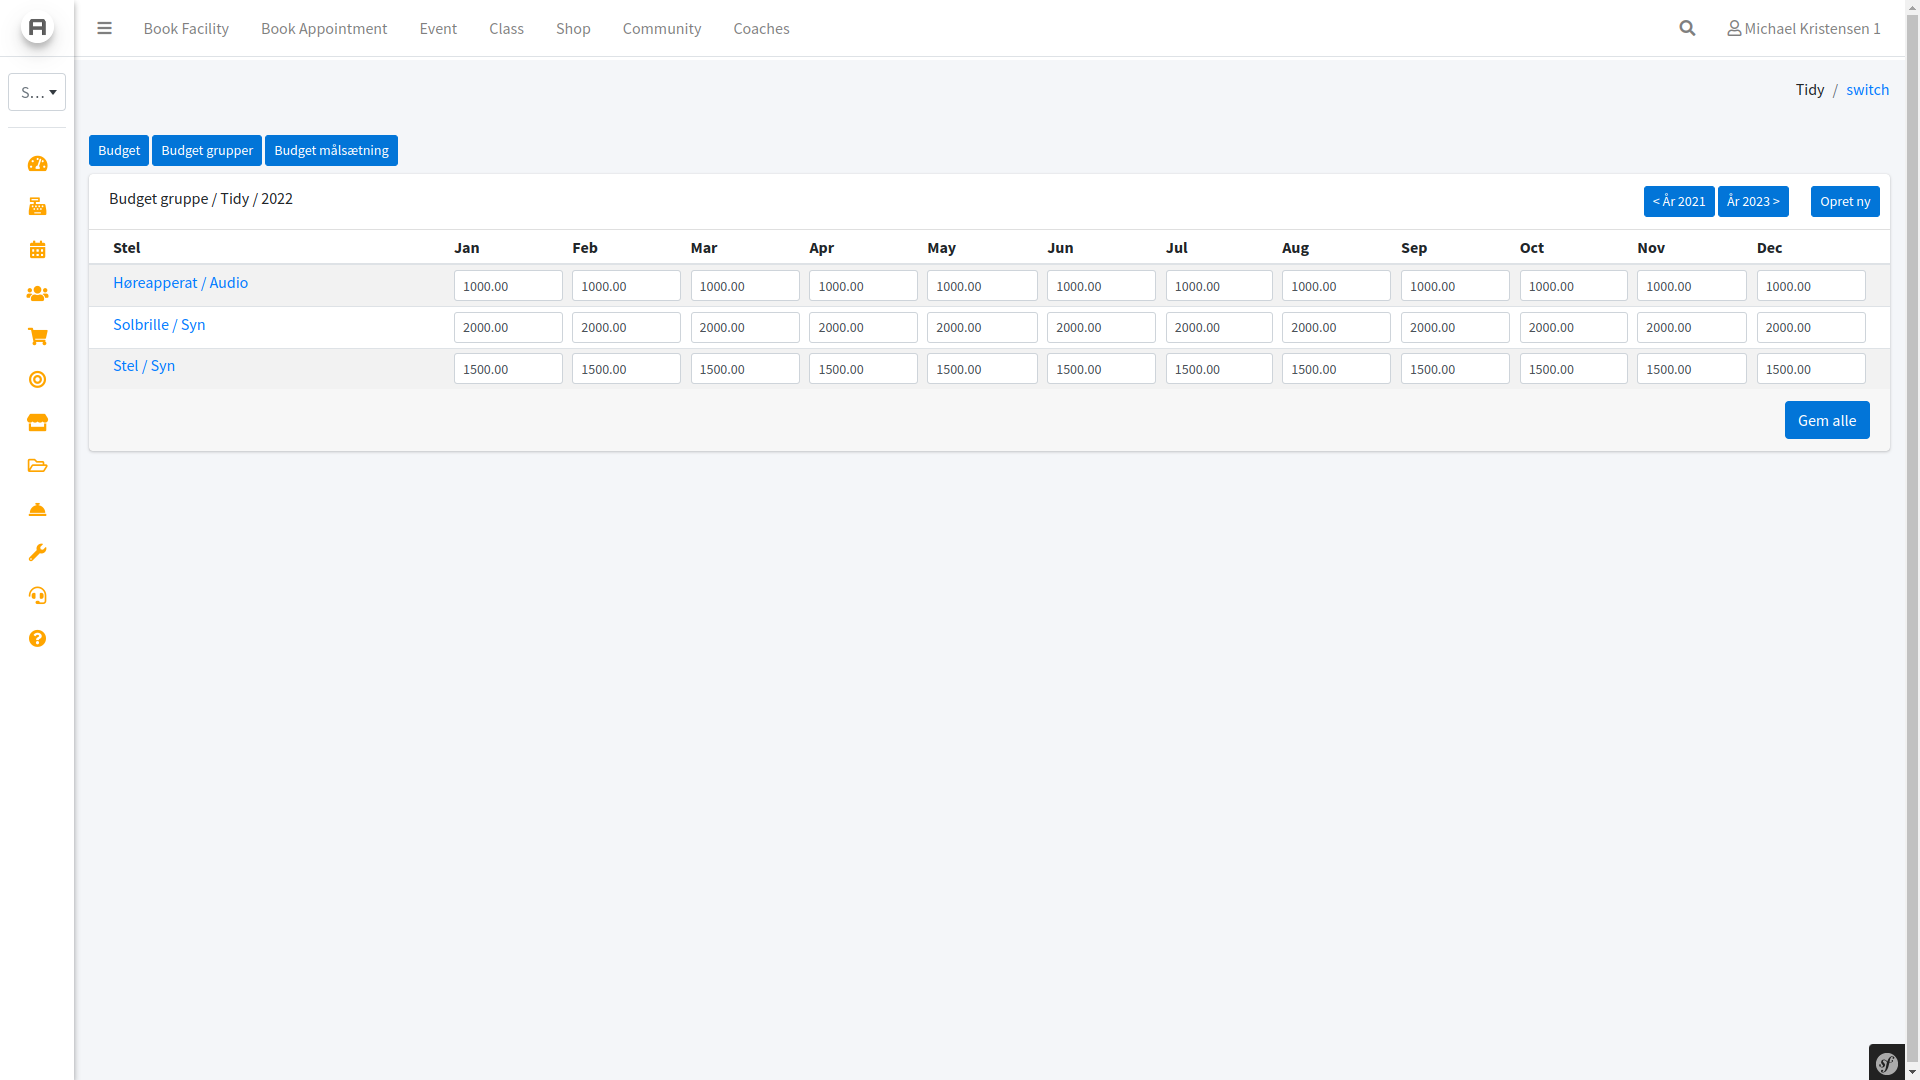Open the calendar icon in sidebar
The height and width of the screenshot is (1080, 1920).
(37, 250)
